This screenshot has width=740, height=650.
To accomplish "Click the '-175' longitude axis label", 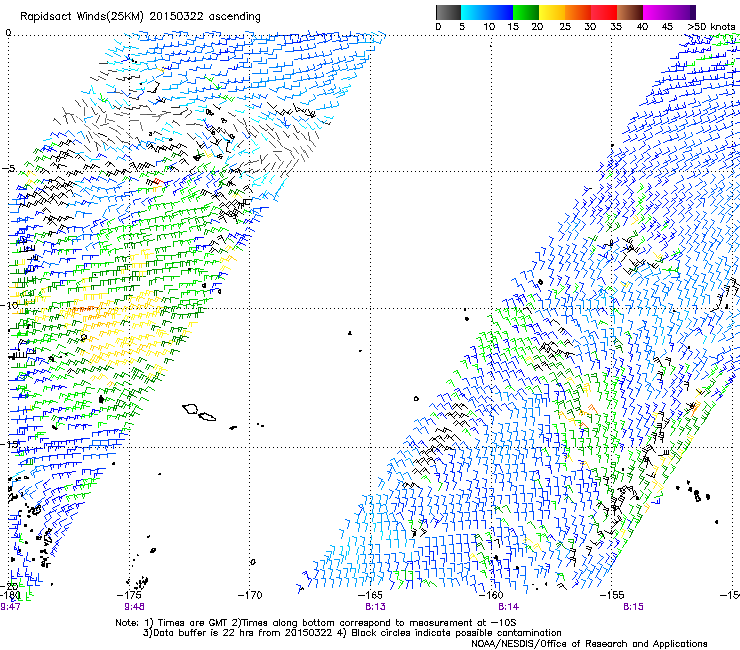I will point(129,595).
